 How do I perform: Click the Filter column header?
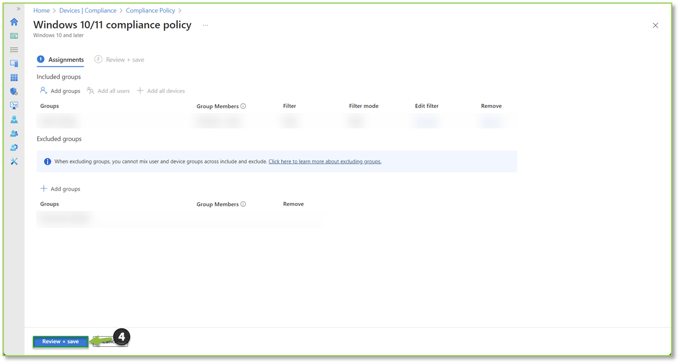click(x=289, y=106)
